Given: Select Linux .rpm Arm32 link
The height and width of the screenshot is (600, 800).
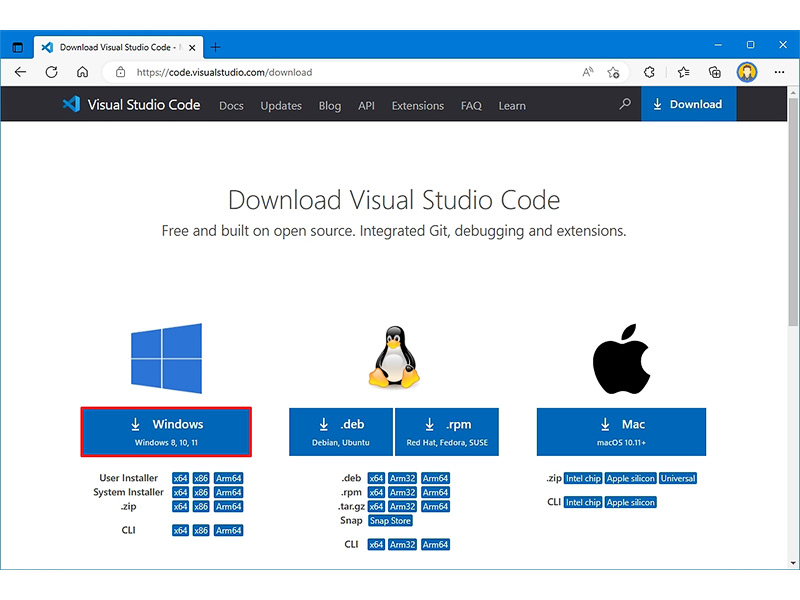Looking at the screenshot, I should pos(403,492).
